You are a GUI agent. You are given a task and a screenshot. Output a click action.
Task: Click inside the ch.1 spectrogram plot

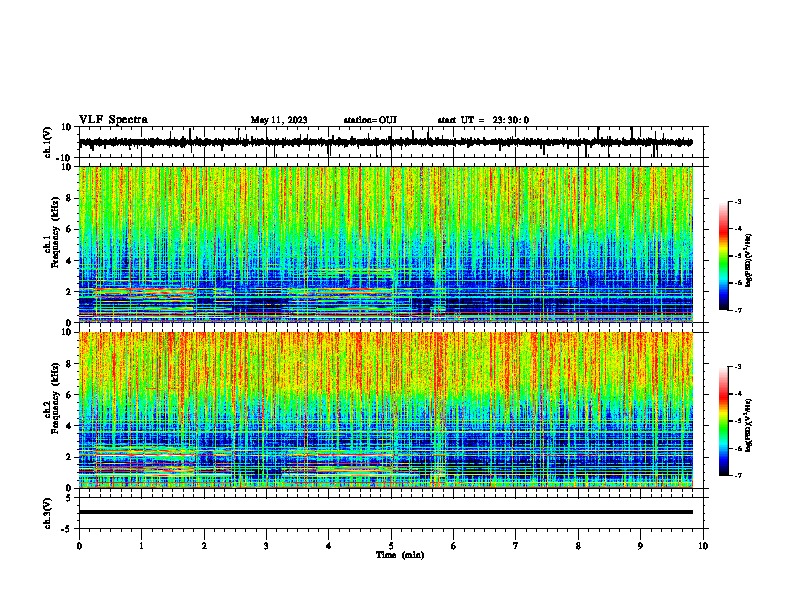(x=386, y=244)
